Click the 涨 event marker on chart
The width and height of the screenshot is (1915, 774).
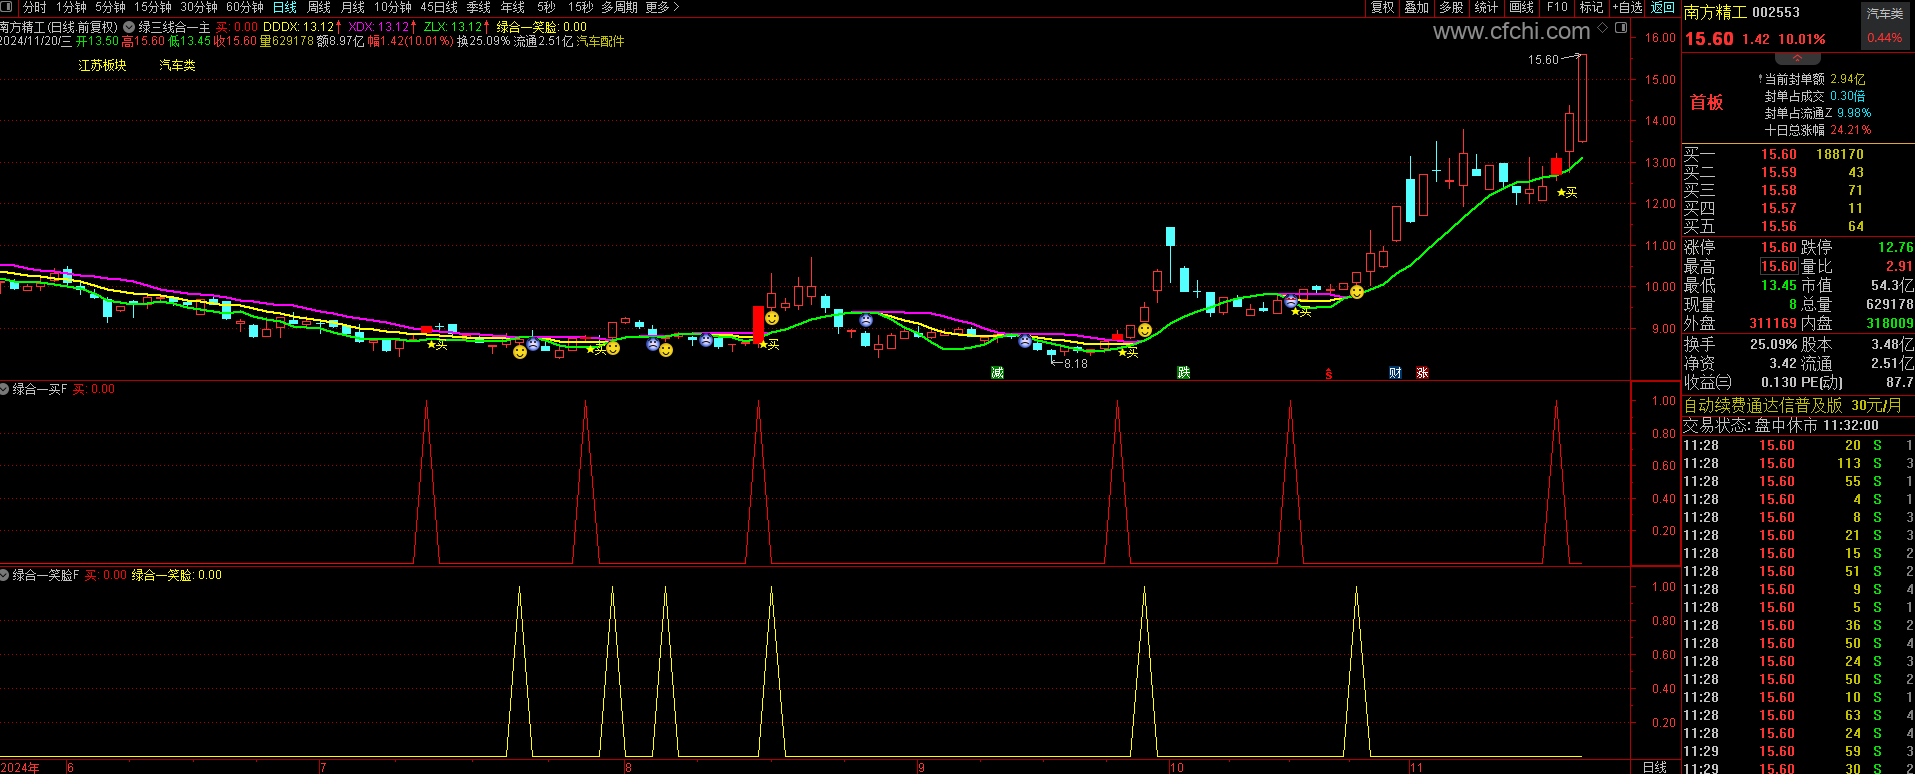(x=1422, y=373)
